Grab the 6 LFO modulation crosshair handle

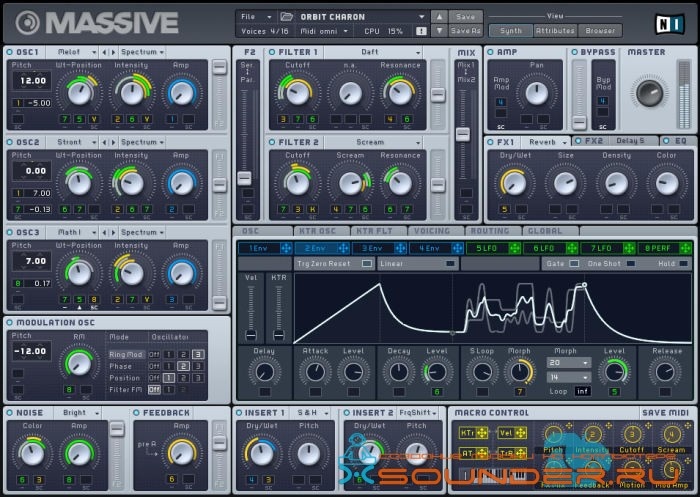pos(571,248)
